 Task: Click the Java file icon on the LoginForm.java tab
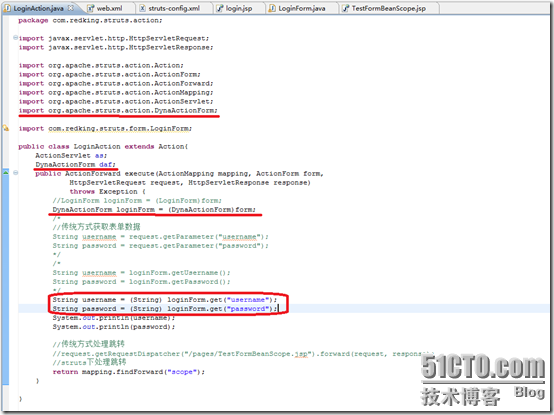pyautogui.click(x=272, y=8)
